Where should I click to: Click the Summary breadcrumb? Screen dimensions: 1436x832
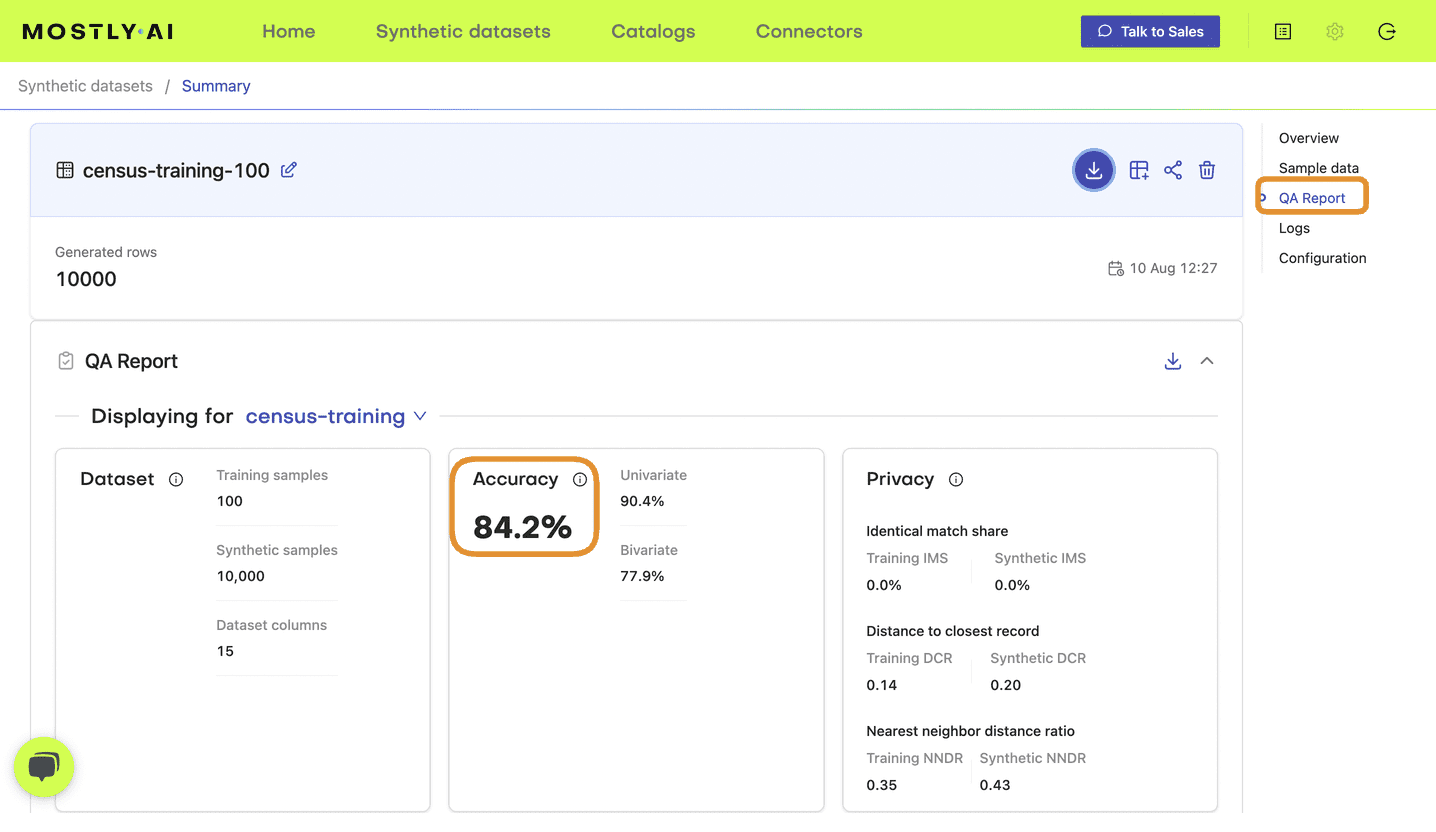tap(216, 86)
